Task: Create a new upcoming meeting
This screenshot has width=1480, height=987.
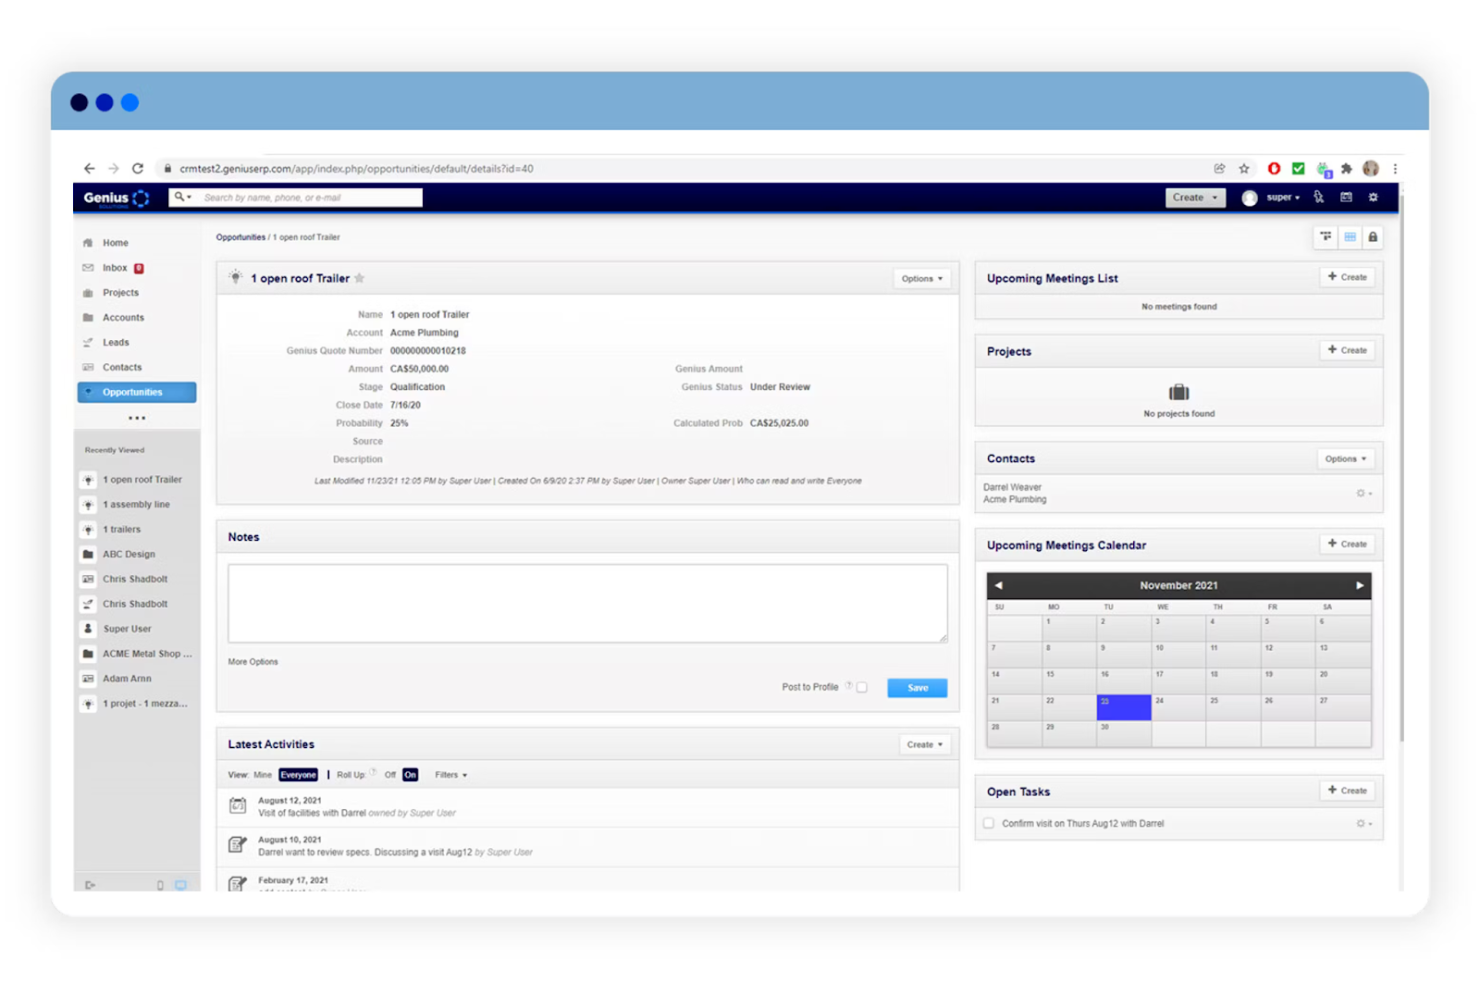Action: (1346, 277)
